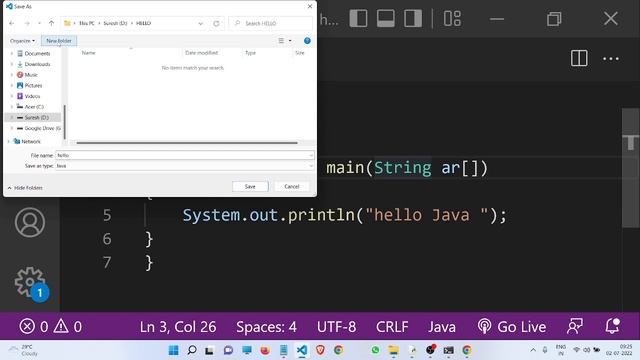Sort by the Date modified column
Screen dimensions: 640x360
(x=201, y=53)
